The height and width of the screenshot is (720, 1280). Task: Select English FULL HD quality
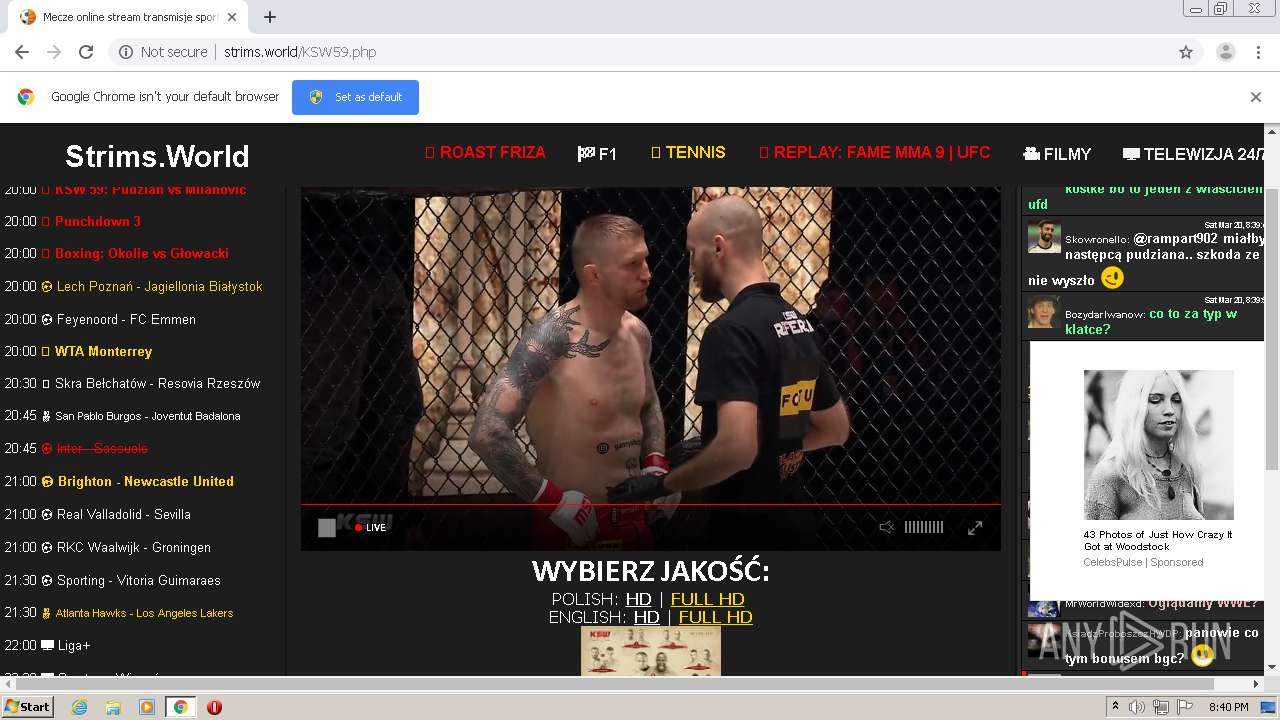tap(715, 617)
